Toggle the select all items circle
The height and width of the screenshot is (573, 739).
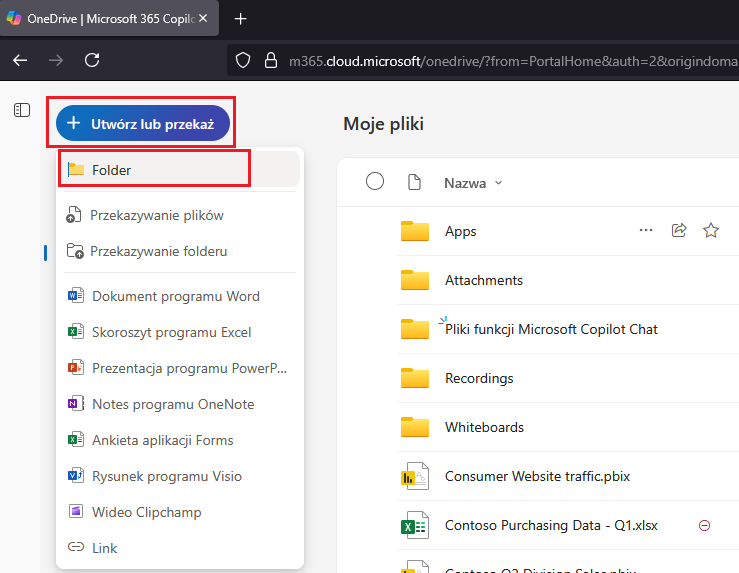coord(375,181)
